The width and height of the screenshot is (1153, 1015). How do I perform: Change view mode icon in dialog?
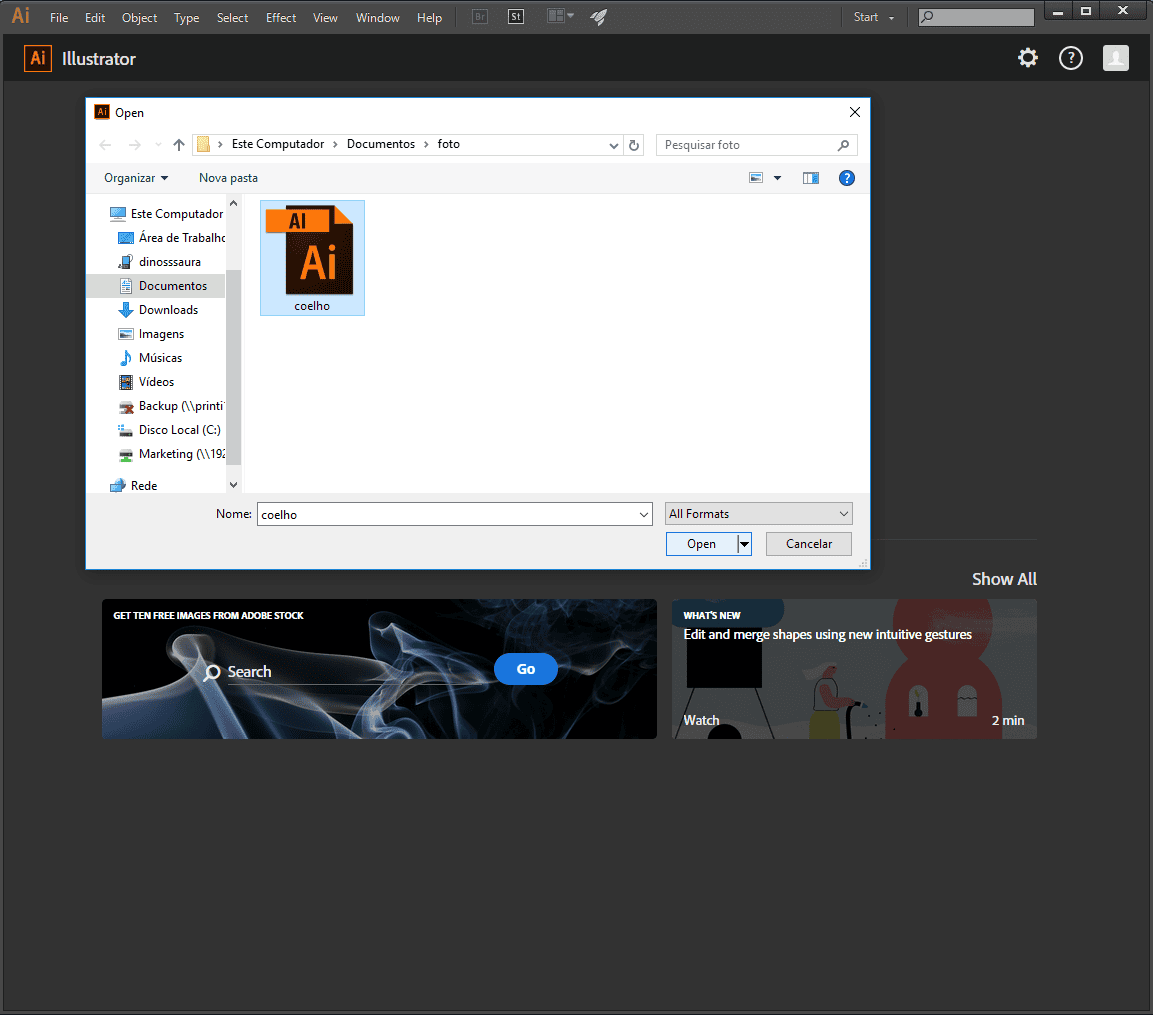click(x=756, y=178)
